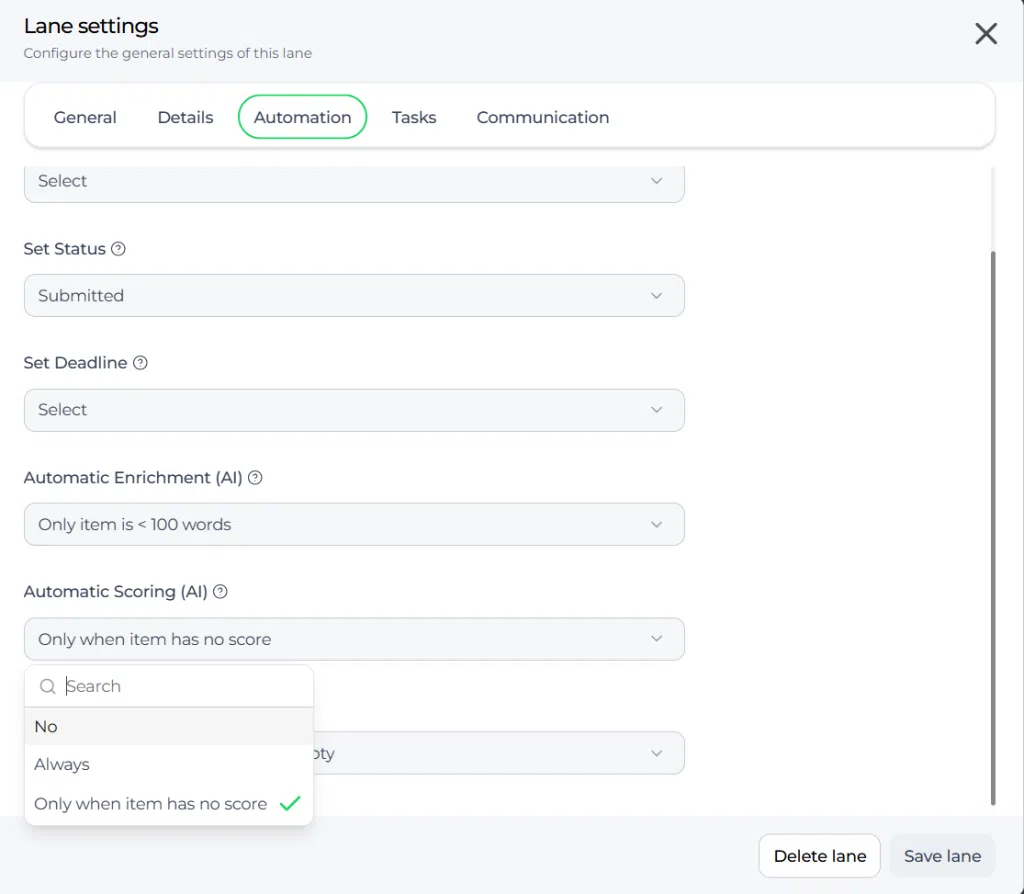This screenshot has width=1024, height=894.
Task: Open the Automatic Enrichment (AI) dropdown
Action: (354, 524)
